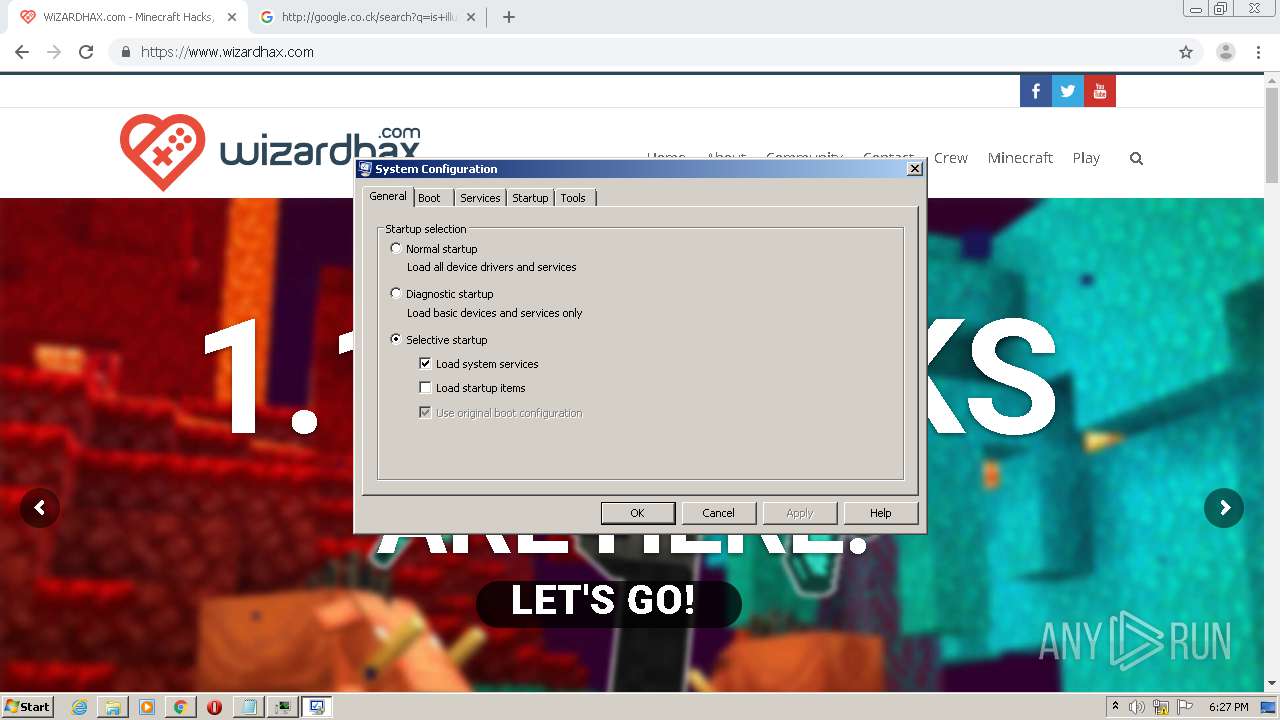
Task: Open the Play menu item
Action: (1086, 158)
